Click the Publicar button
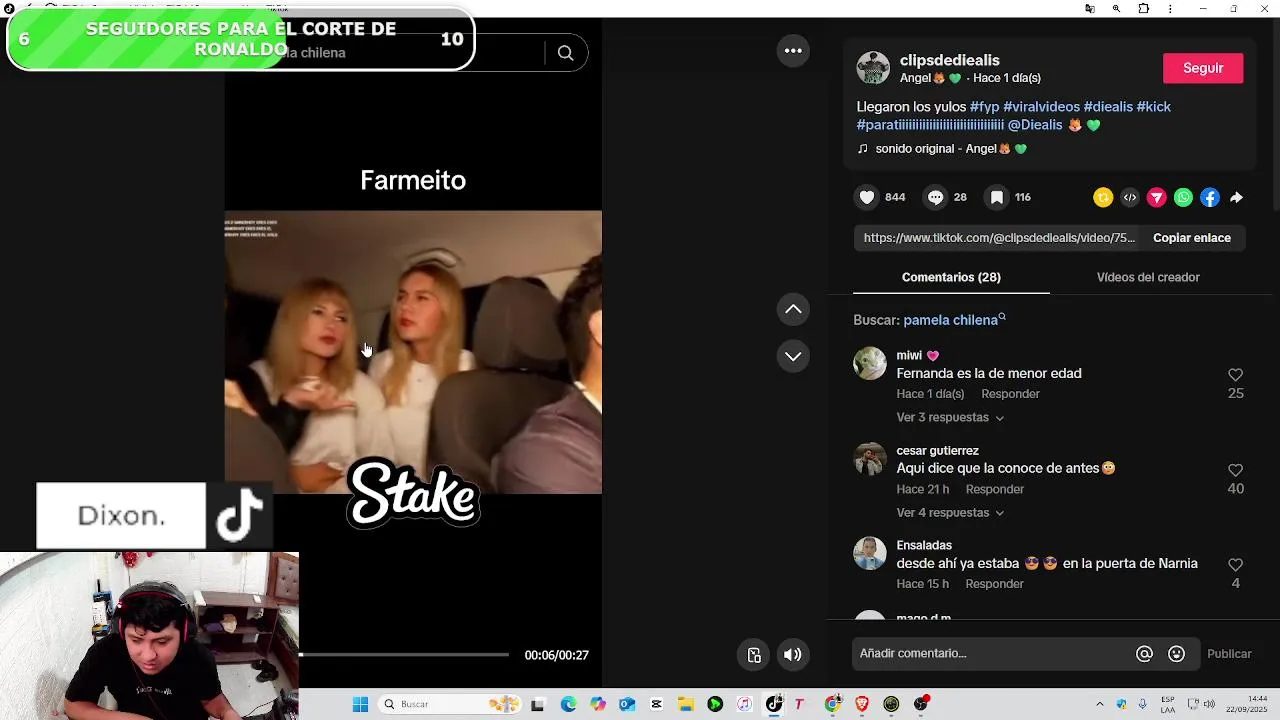Viewport: 1280px width, 720px height. [1229, 654]
